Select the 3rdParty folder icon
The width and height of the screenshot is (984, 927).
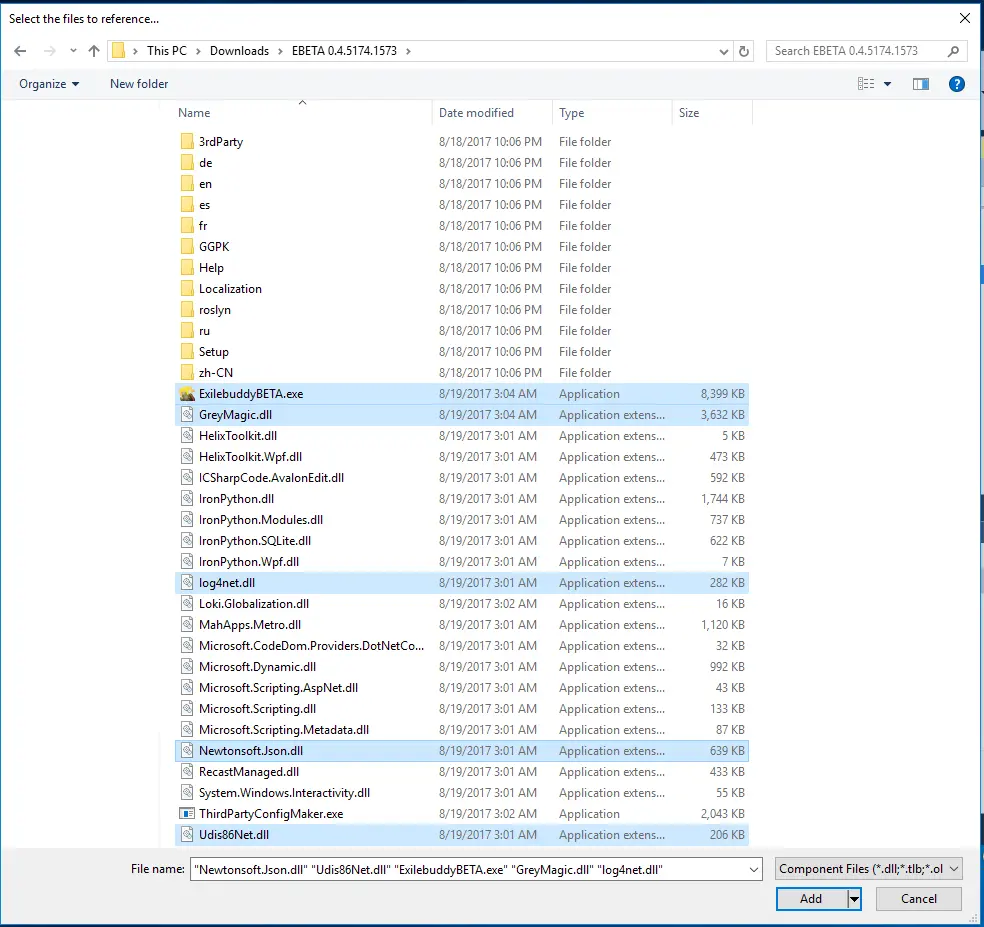(187, 142)
